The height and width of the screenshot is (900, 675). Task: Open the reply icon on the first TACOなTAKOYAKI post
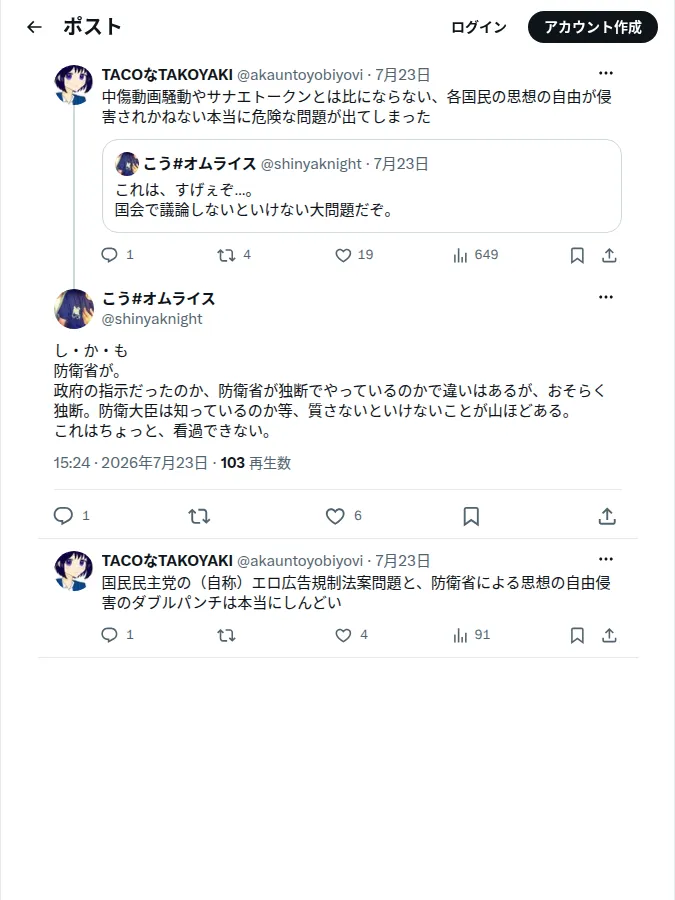click(109, 255)
